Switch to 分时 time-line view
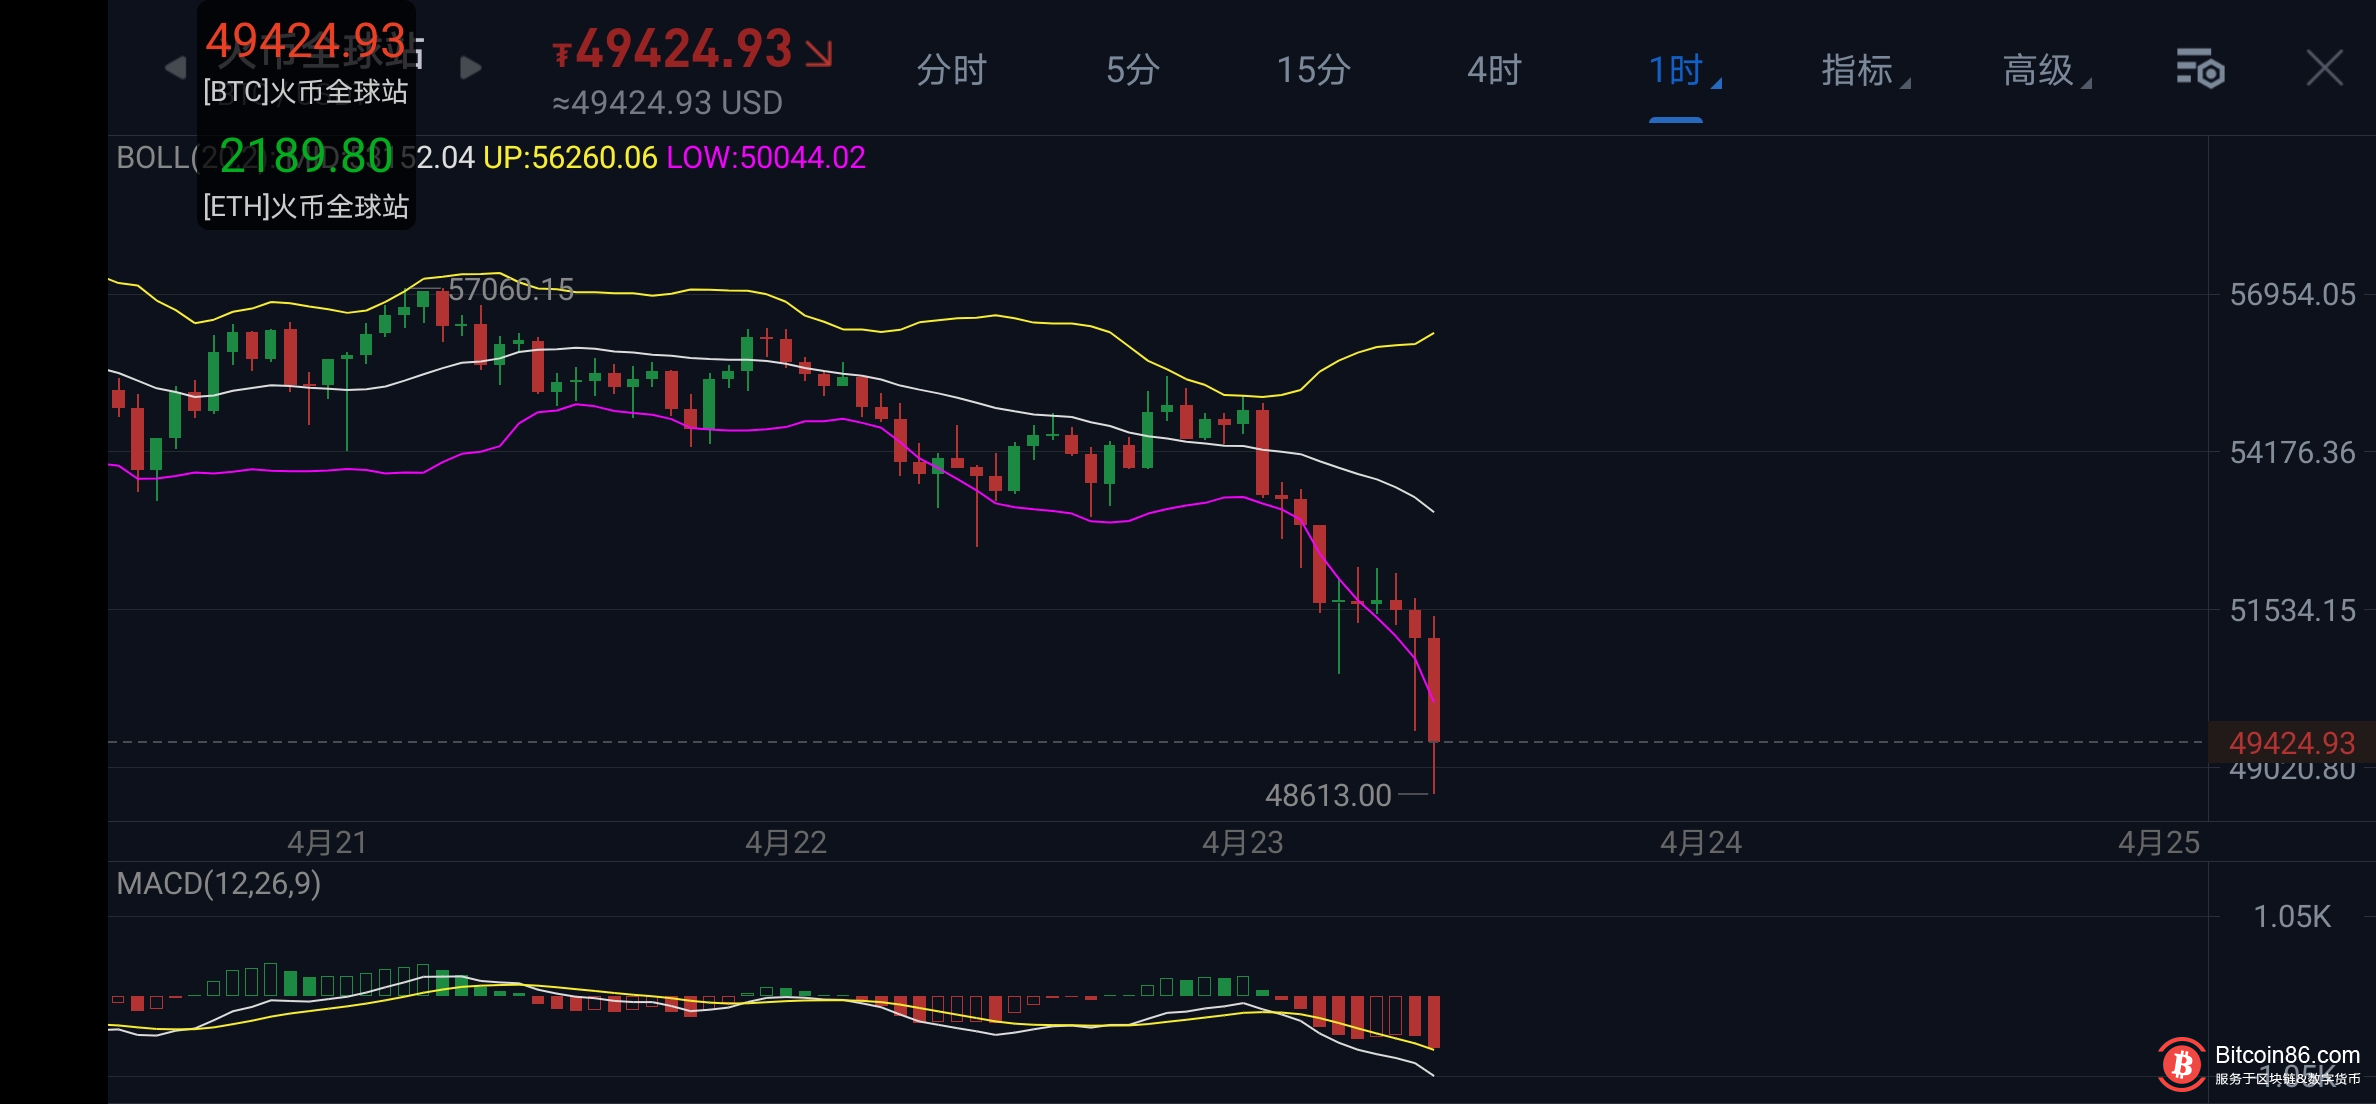This screenshot has height=1104, width=2376. (x=951, y=70)
